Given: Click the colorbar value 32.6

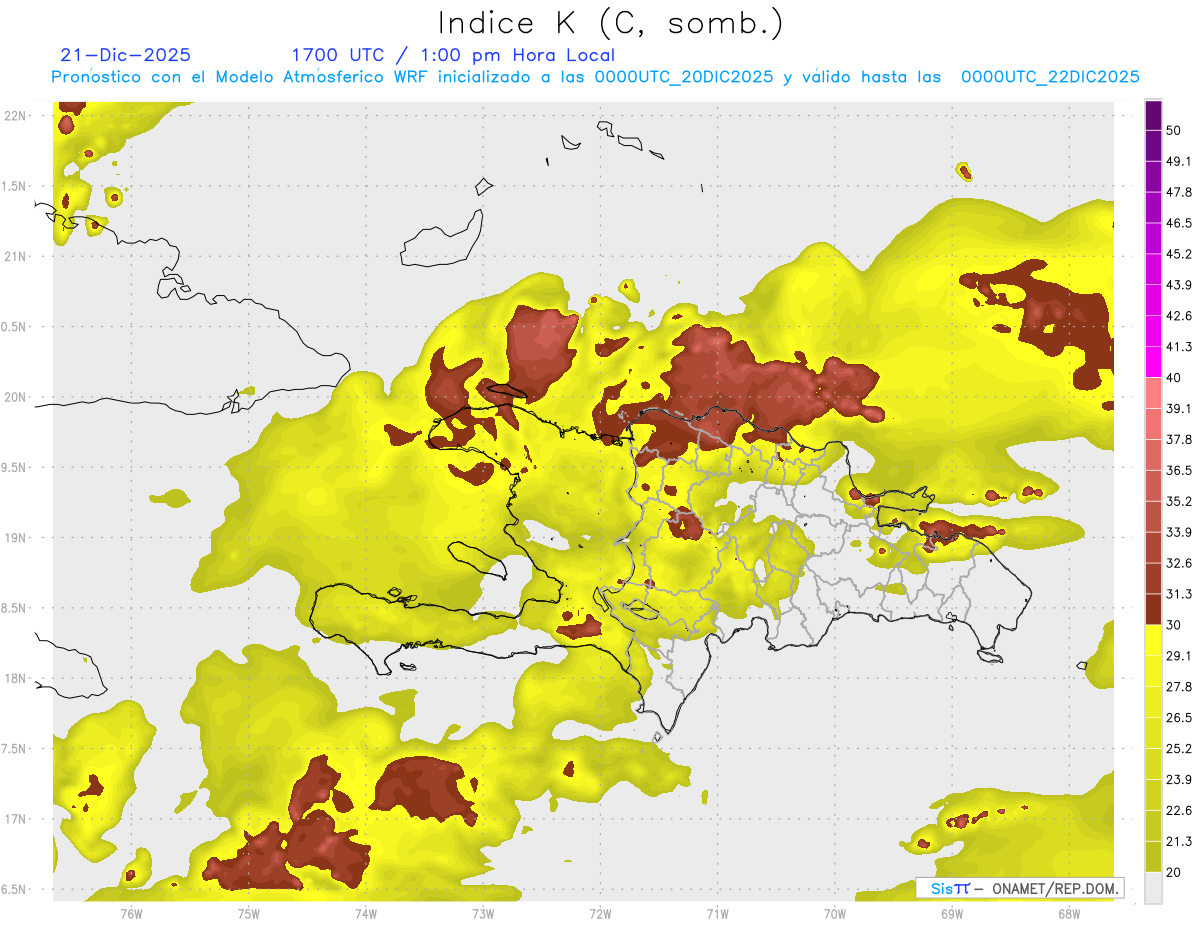Looking at the screenshot, I should pyautogui.click(x=1178, y=563).
